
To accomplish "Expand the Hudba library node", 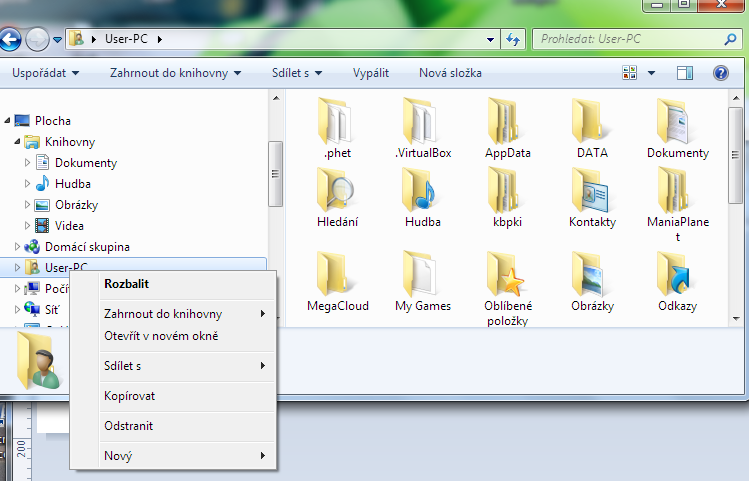I will [x=27, y=183].
